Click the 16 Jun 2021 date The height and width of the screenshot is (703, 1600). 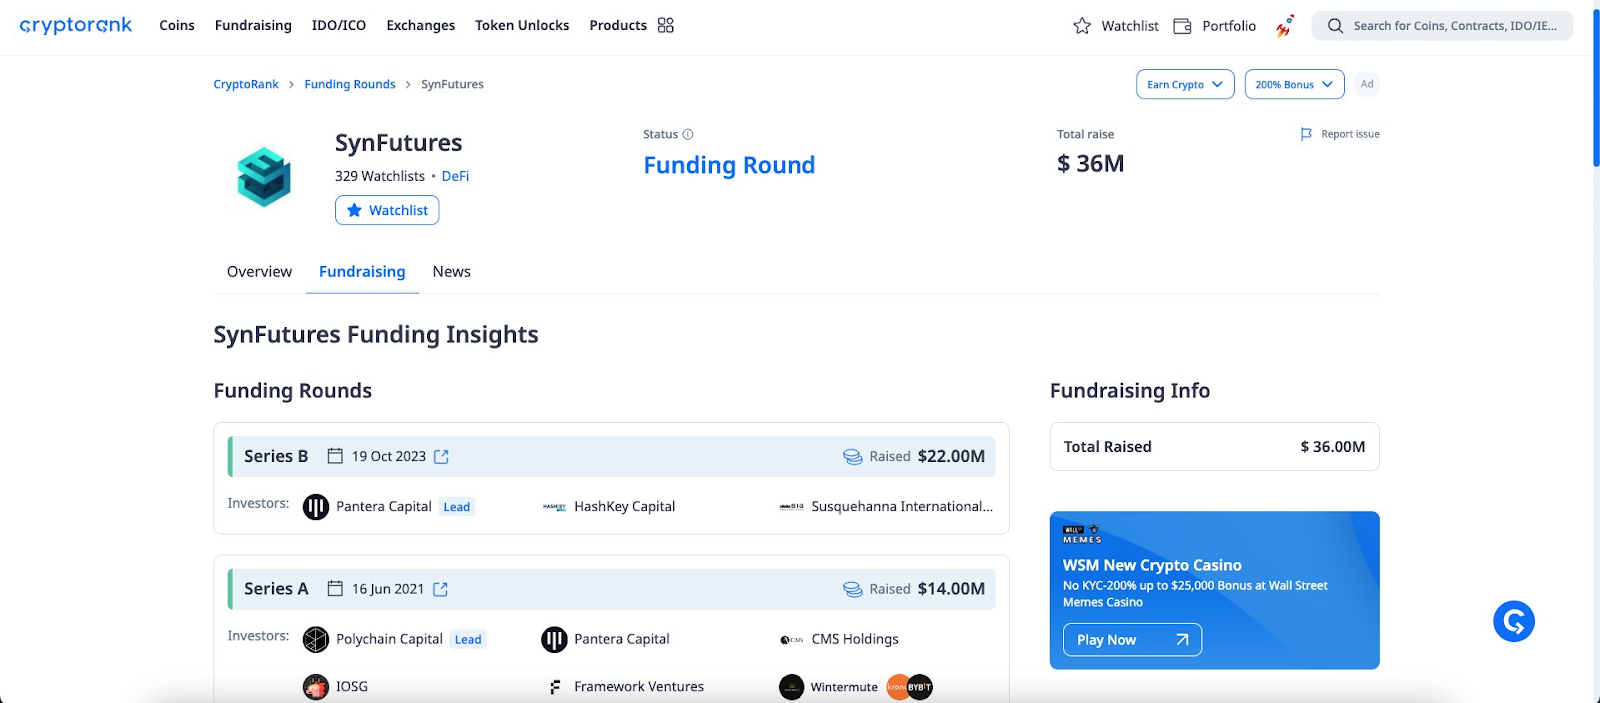coord(388,589)
